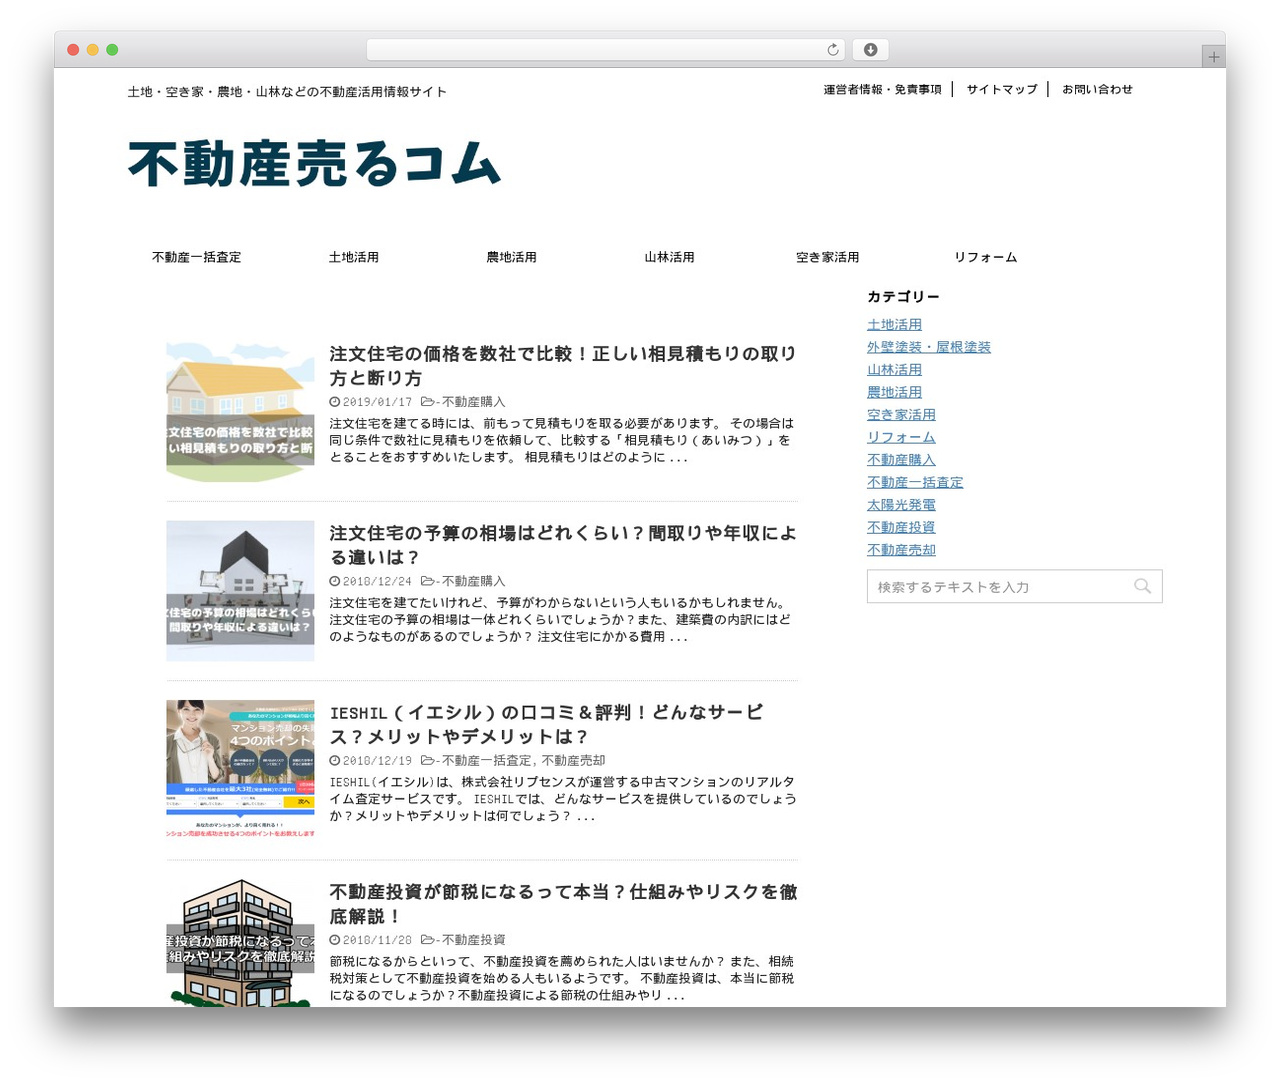Select 不動産購入 category in sidebar
The image size is (1280, 1084).
point(901,460)
